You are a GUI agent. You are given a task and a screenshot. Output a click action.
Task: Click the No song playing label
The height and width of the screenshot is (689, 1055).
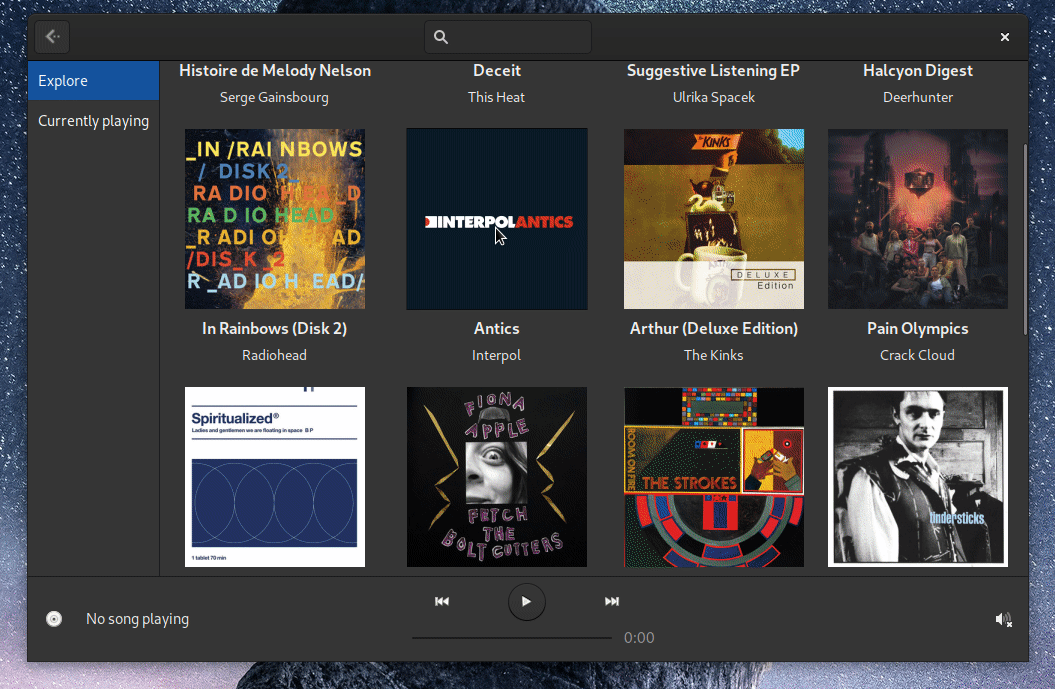point(137,619)
